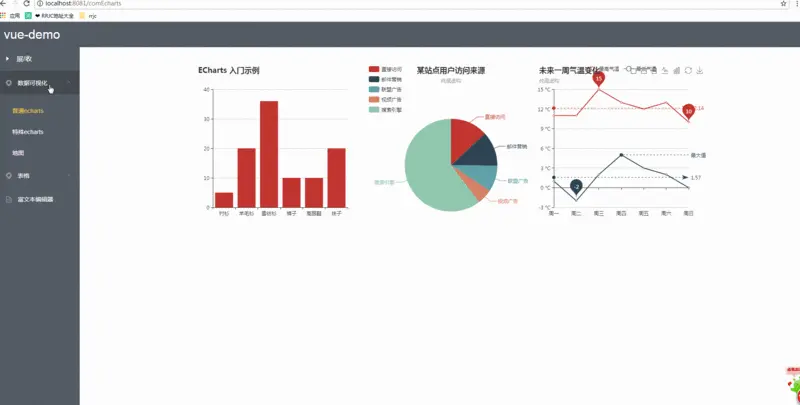The width and height of the screenshot is (800, 405).
Task: Click the 高跟鞋 bar in bar chart
Action: point(314,193)
